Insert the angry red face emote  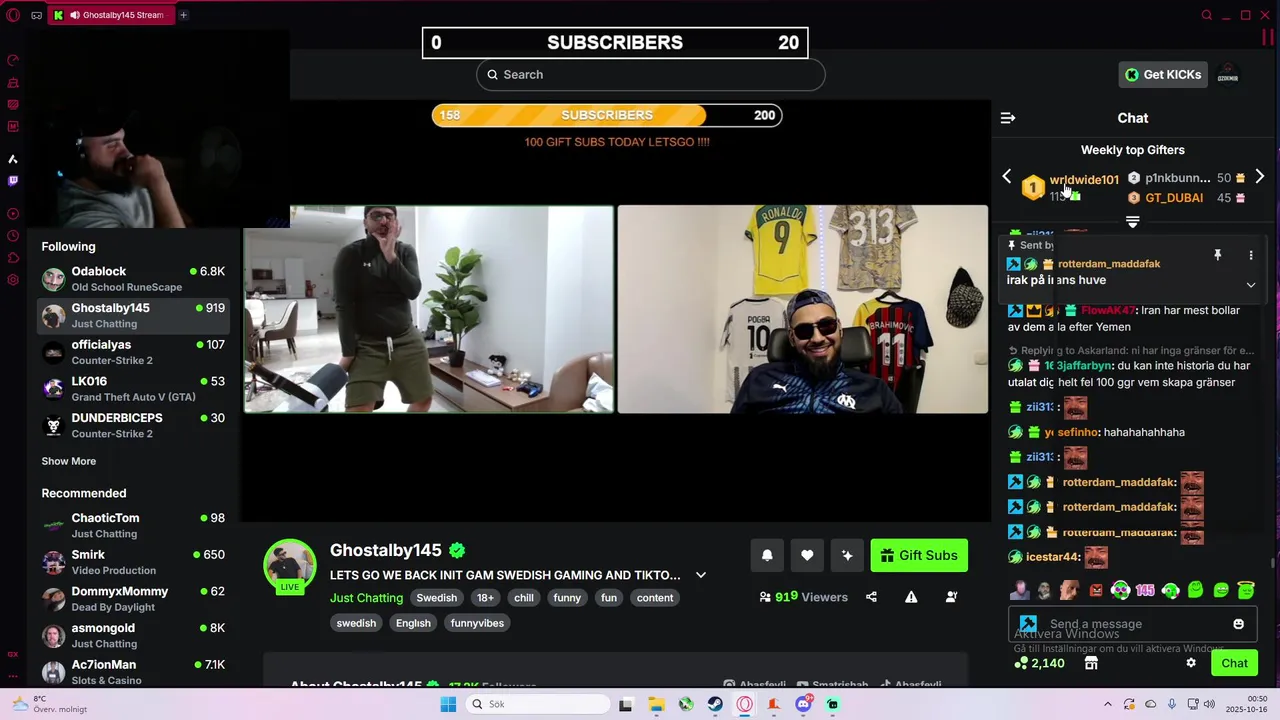tap(1095, 590)
